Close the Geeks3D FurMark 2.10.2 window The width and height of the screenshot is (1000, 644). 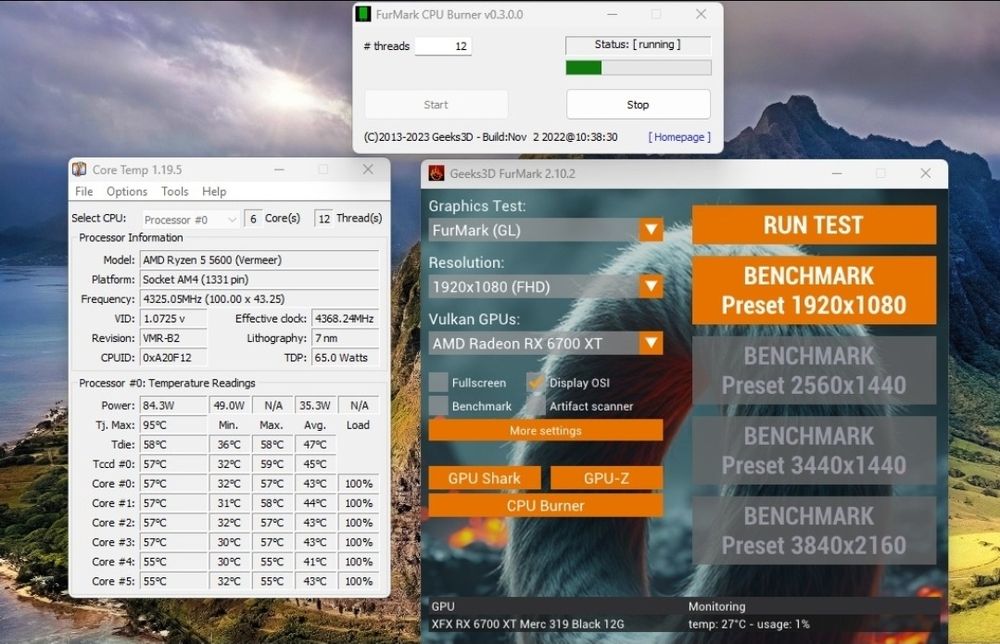pos(925,173)
